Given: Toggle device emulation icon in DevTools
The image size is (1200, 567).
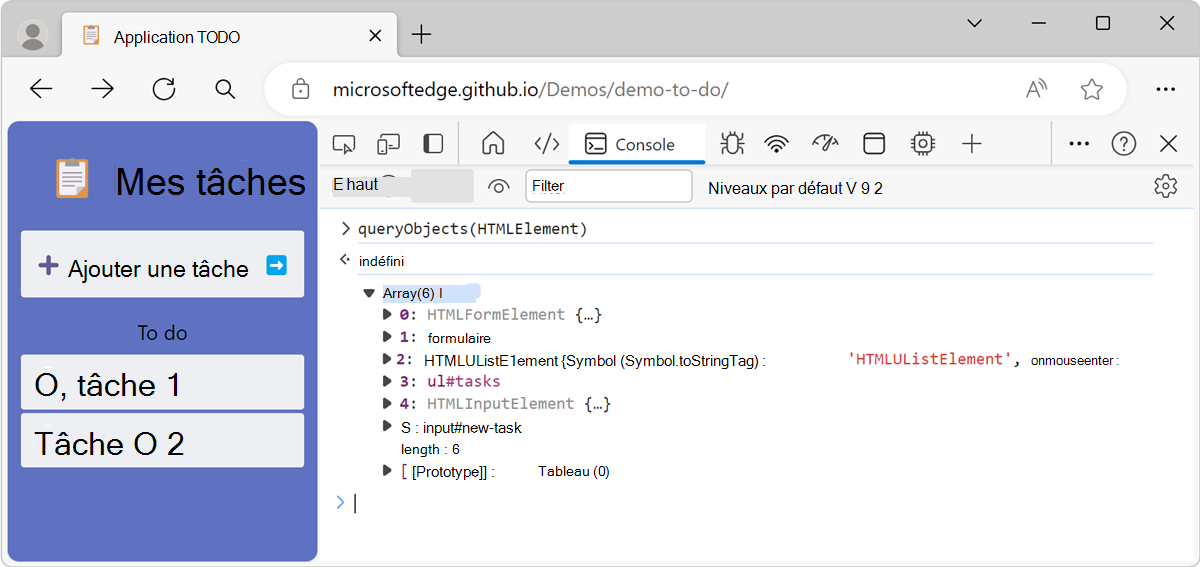Looking at the screenshot, I should coord(388,144).
